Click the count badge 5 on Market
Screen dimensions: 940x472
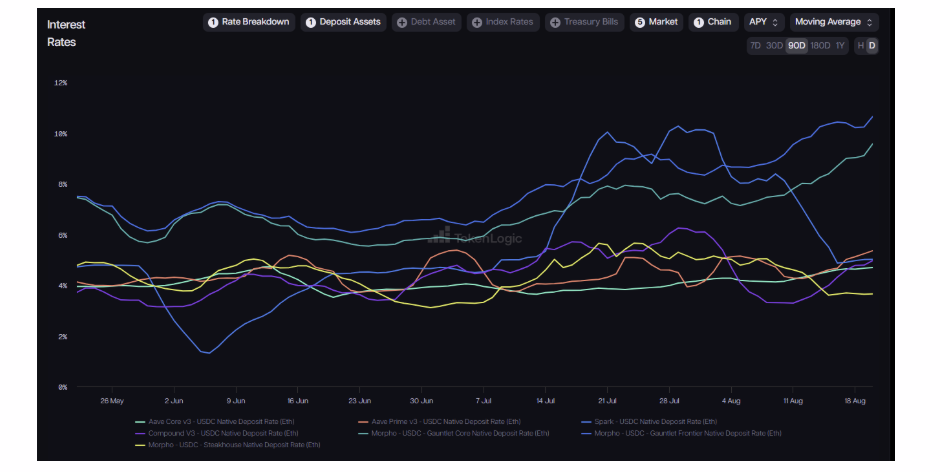[640, 23]
